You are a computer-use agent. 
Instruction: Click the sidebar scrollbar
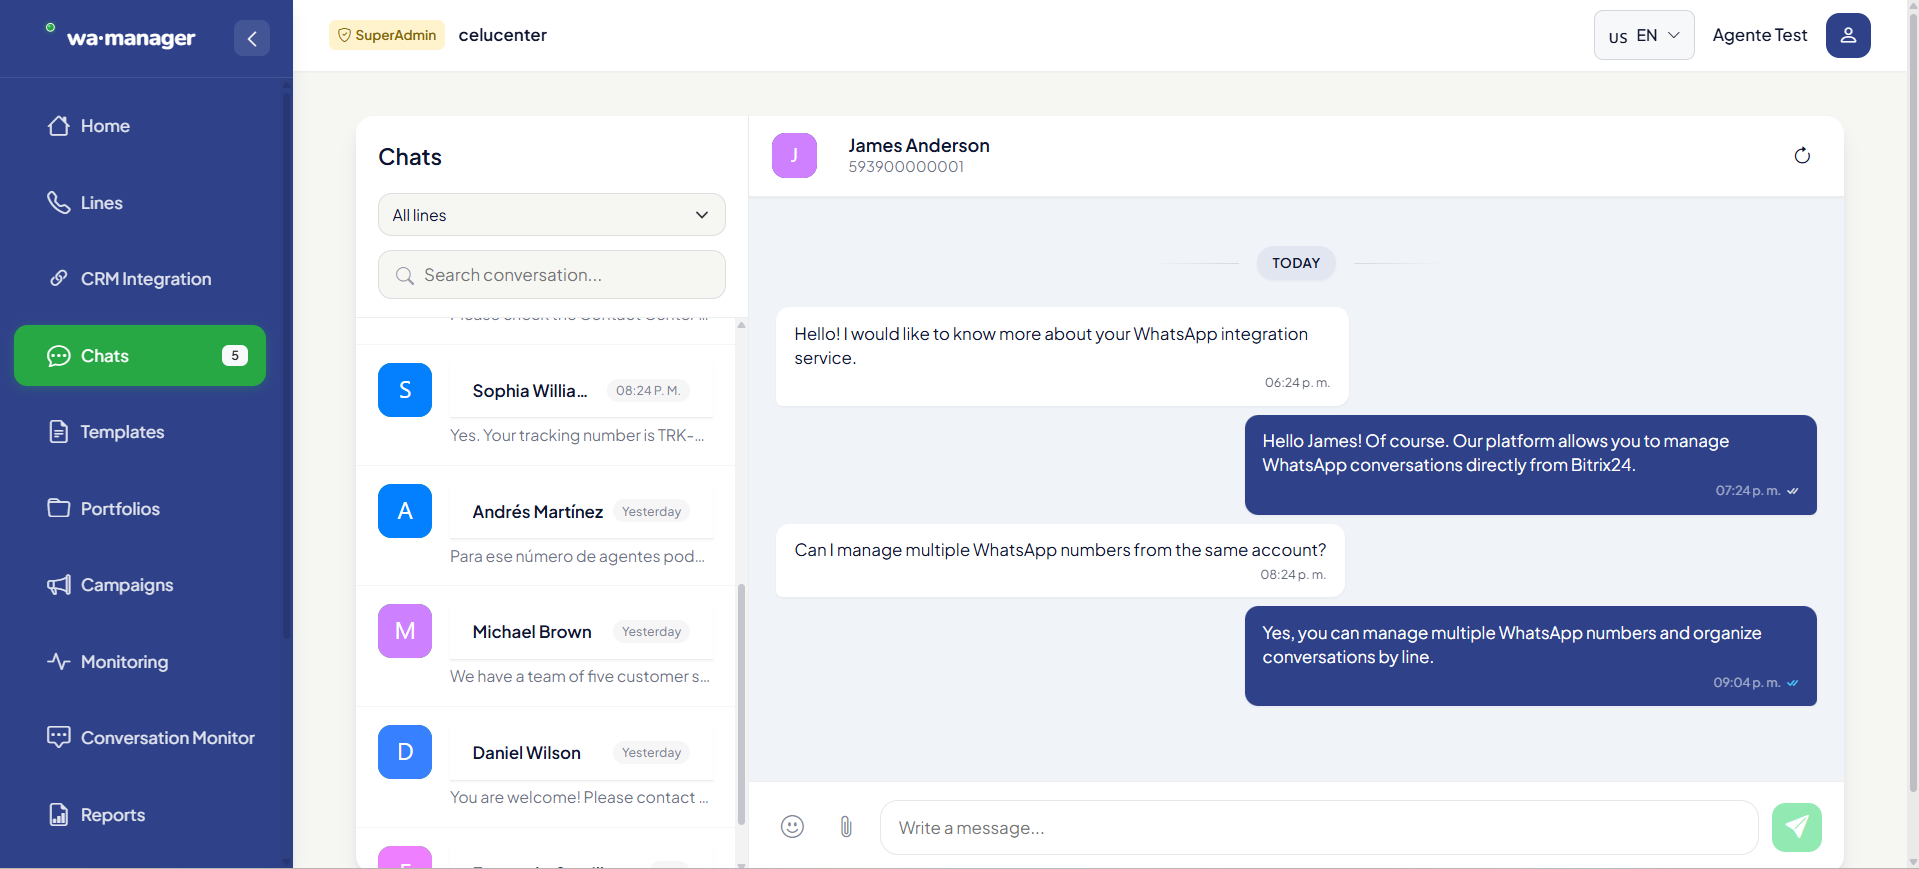tap(287, 365)
